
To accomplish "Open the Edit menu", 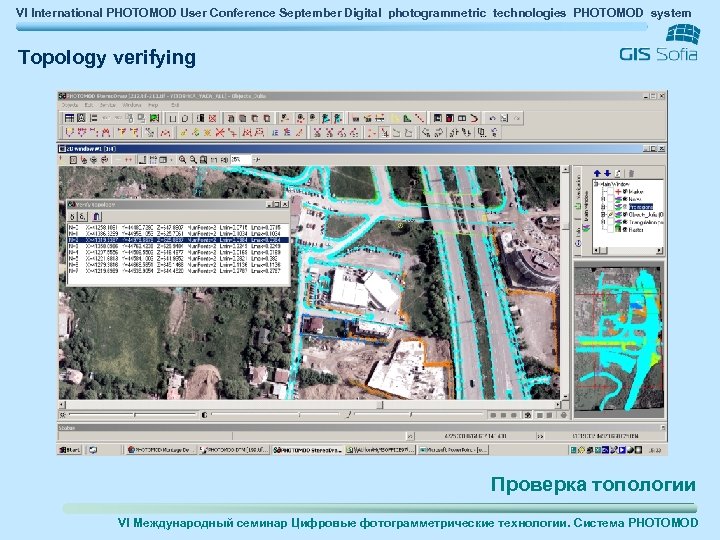I will [88, 105].
